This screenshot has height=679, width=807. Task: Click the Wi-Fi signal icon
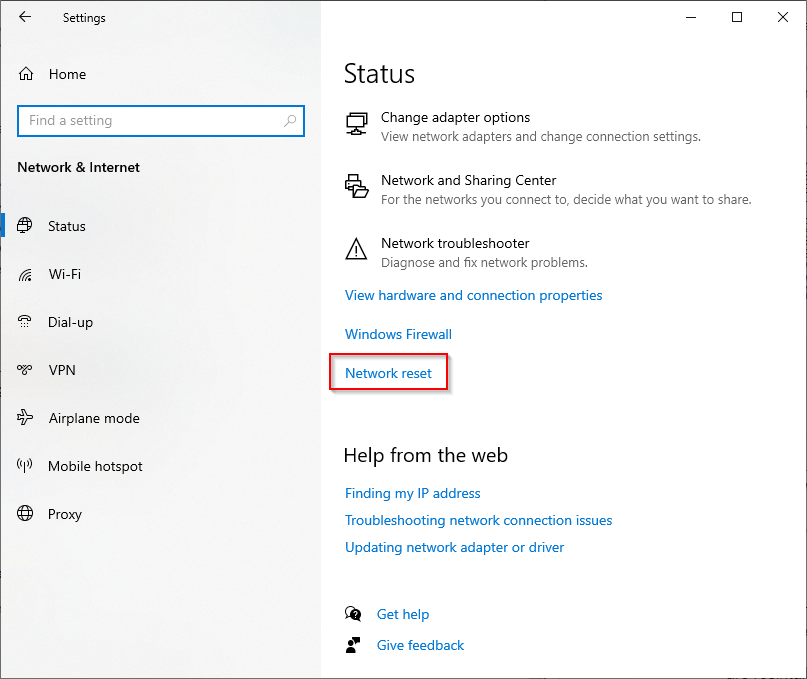(26, 274)
